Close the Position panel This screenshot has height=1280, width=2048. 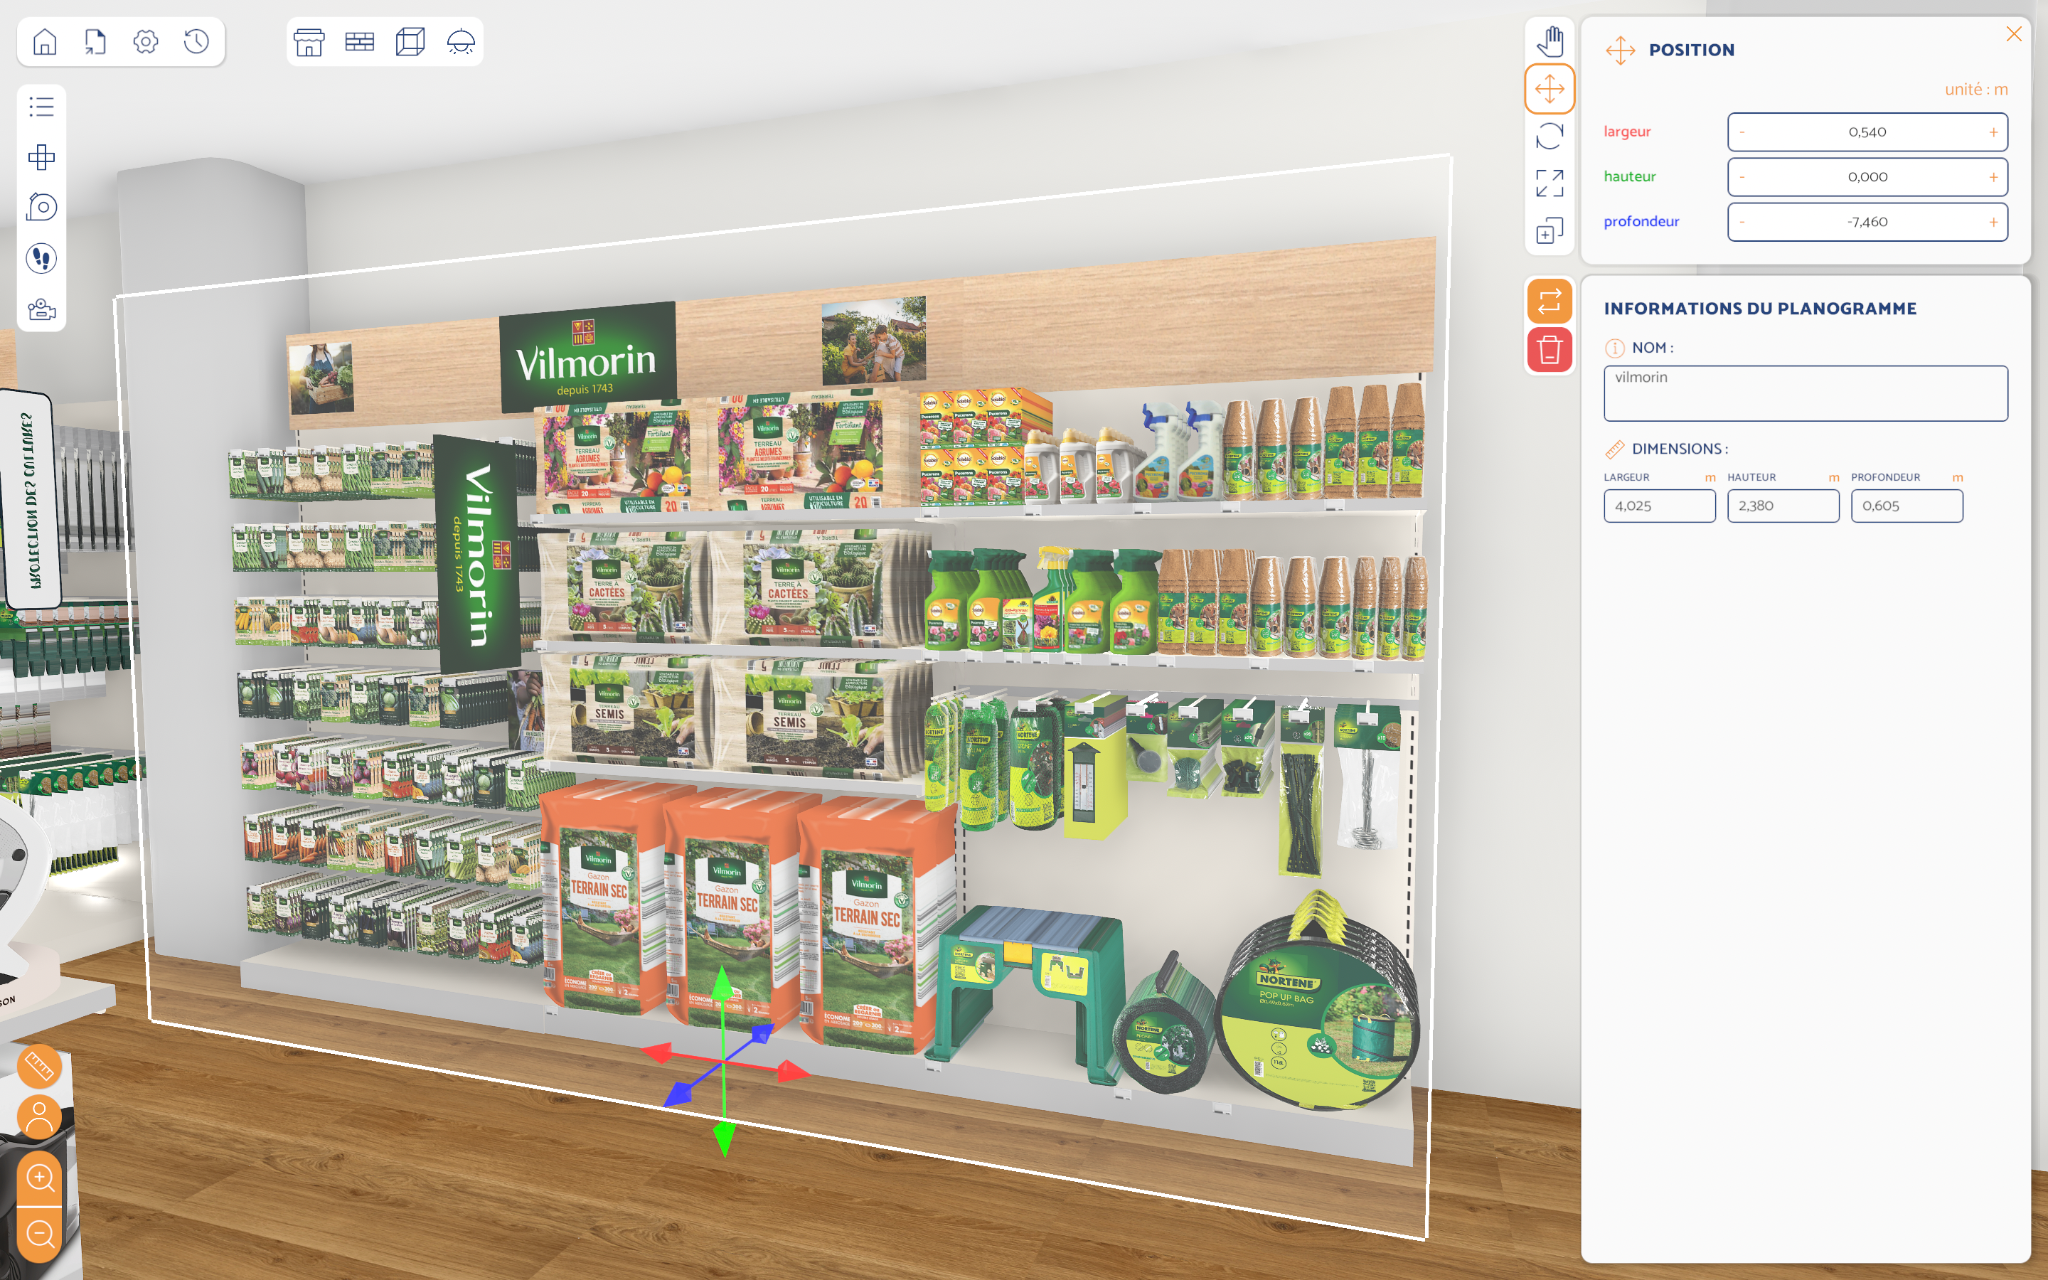click(2014, 34)
